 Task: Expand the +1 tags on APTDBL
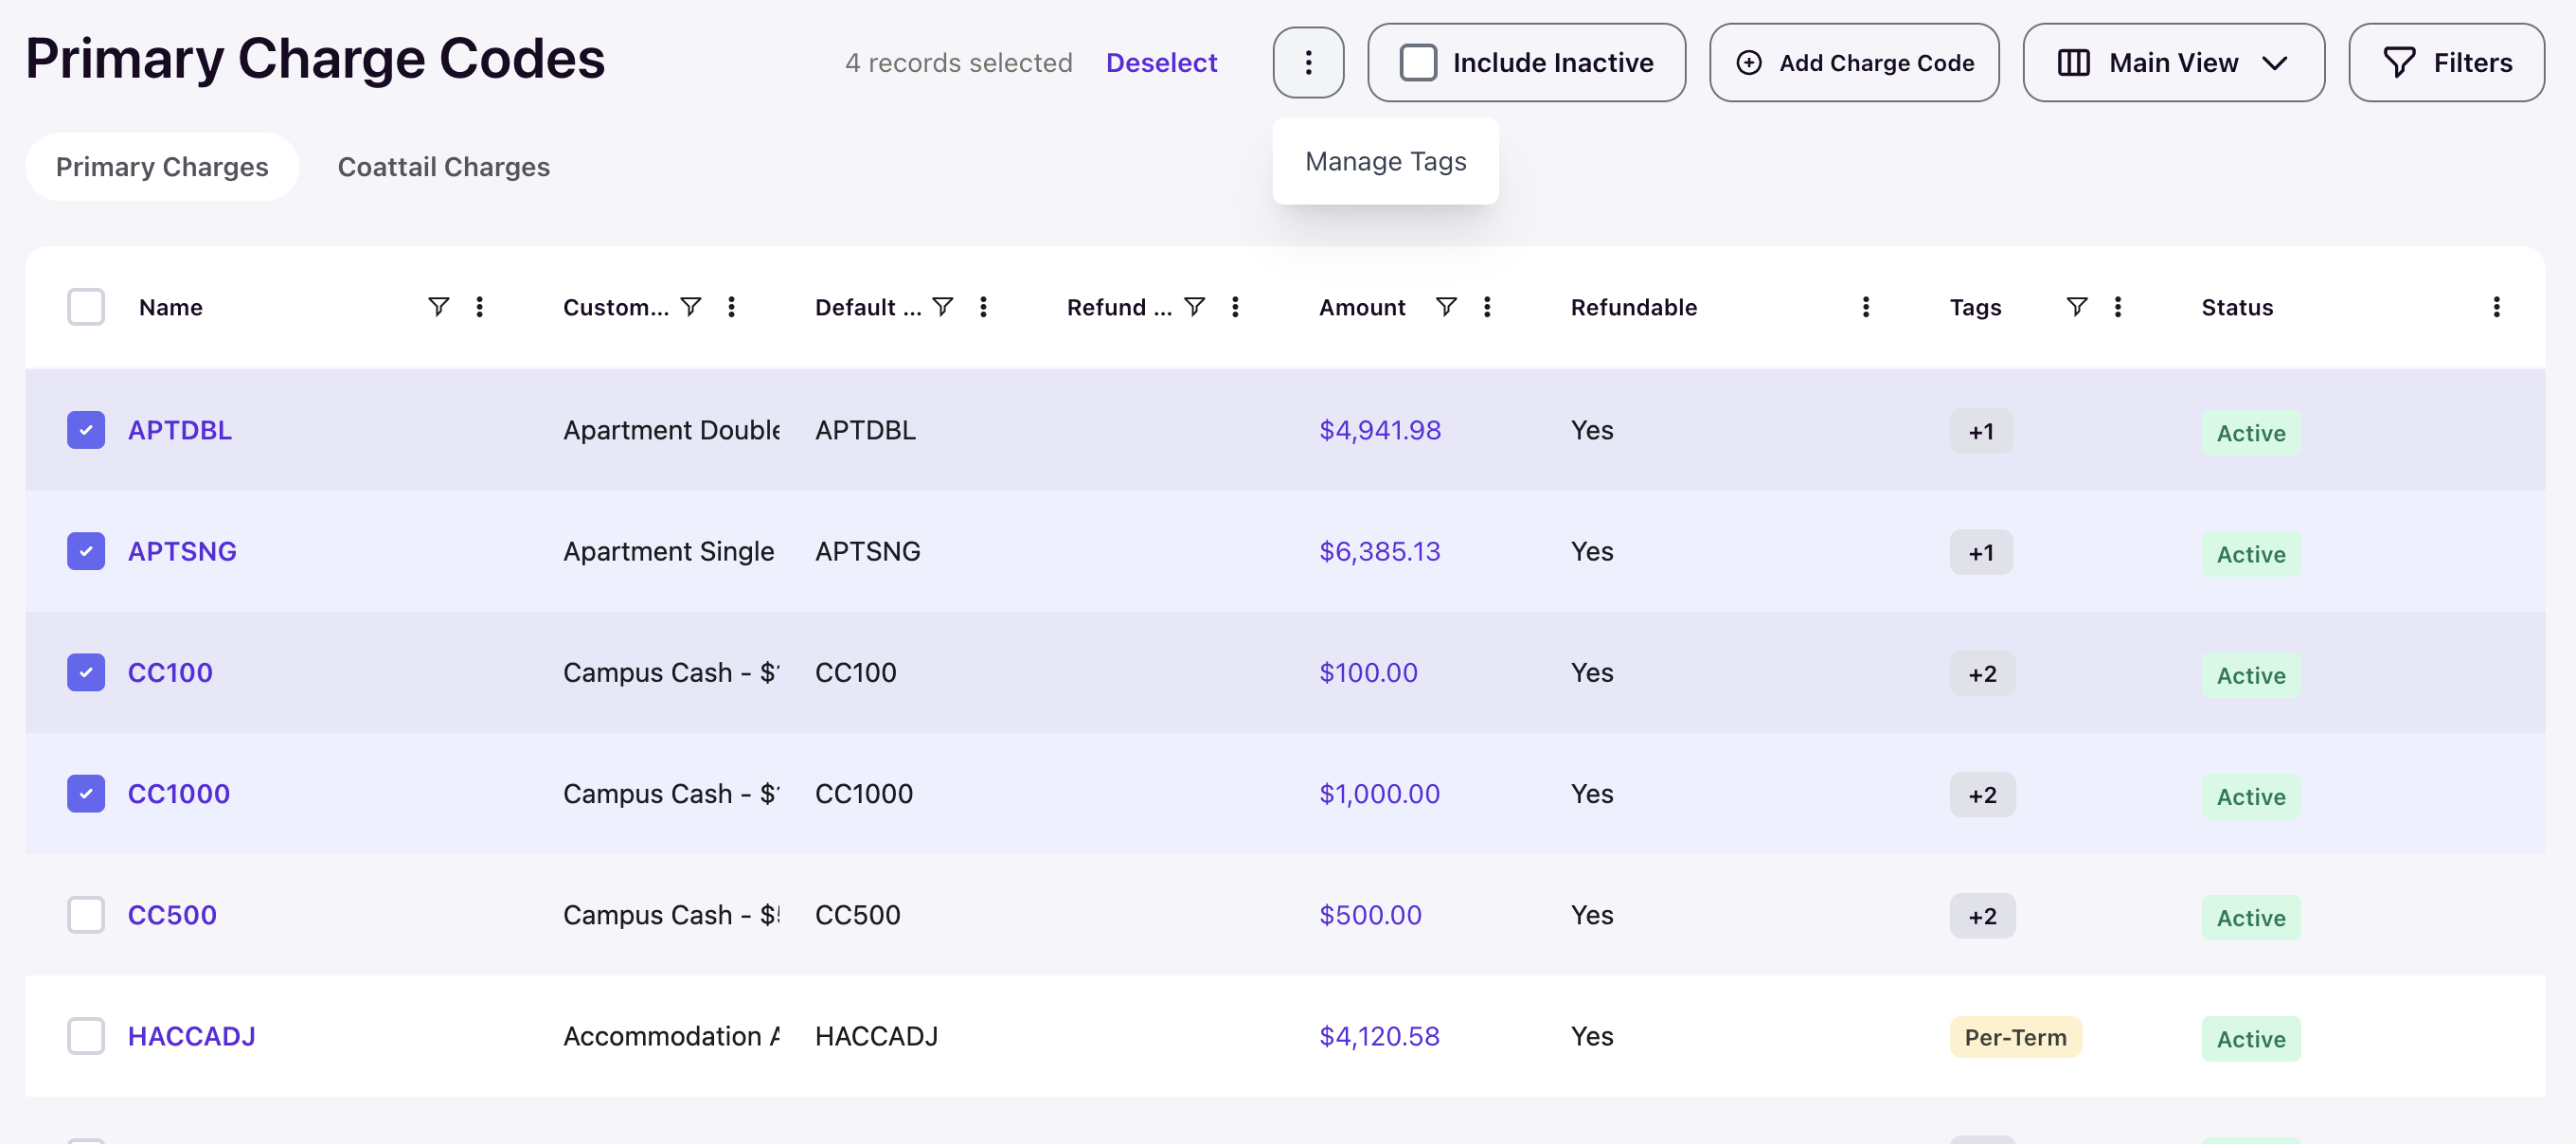coord(1980,431)
